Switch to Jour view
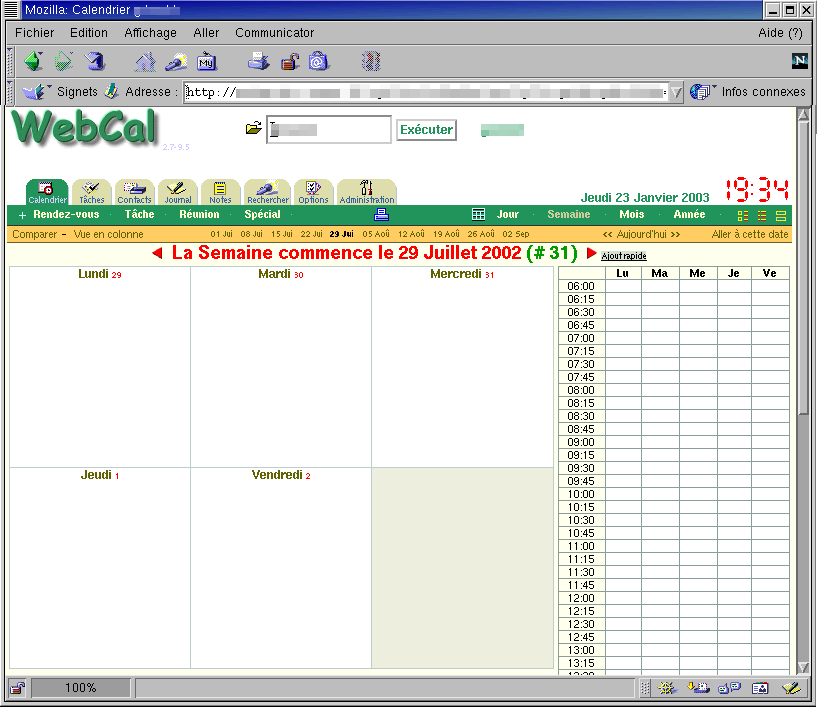 [507, 214]
